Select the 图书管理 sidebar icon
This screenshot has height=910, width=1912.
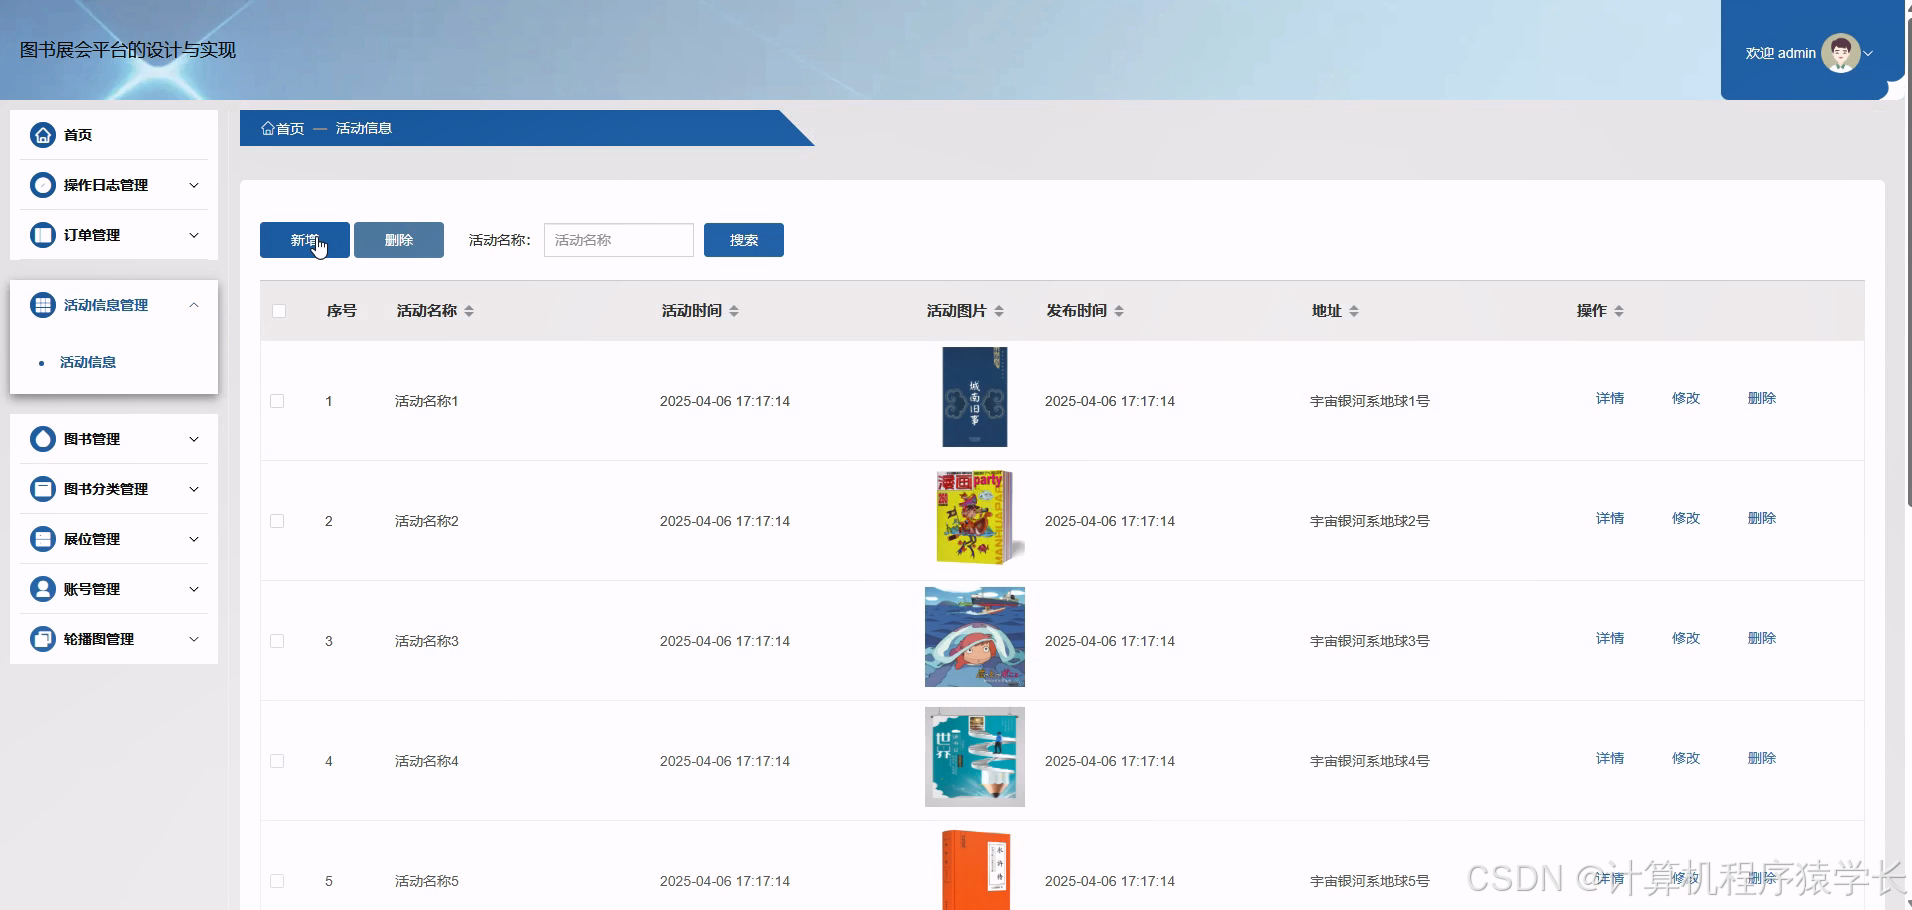pos(42,438)
